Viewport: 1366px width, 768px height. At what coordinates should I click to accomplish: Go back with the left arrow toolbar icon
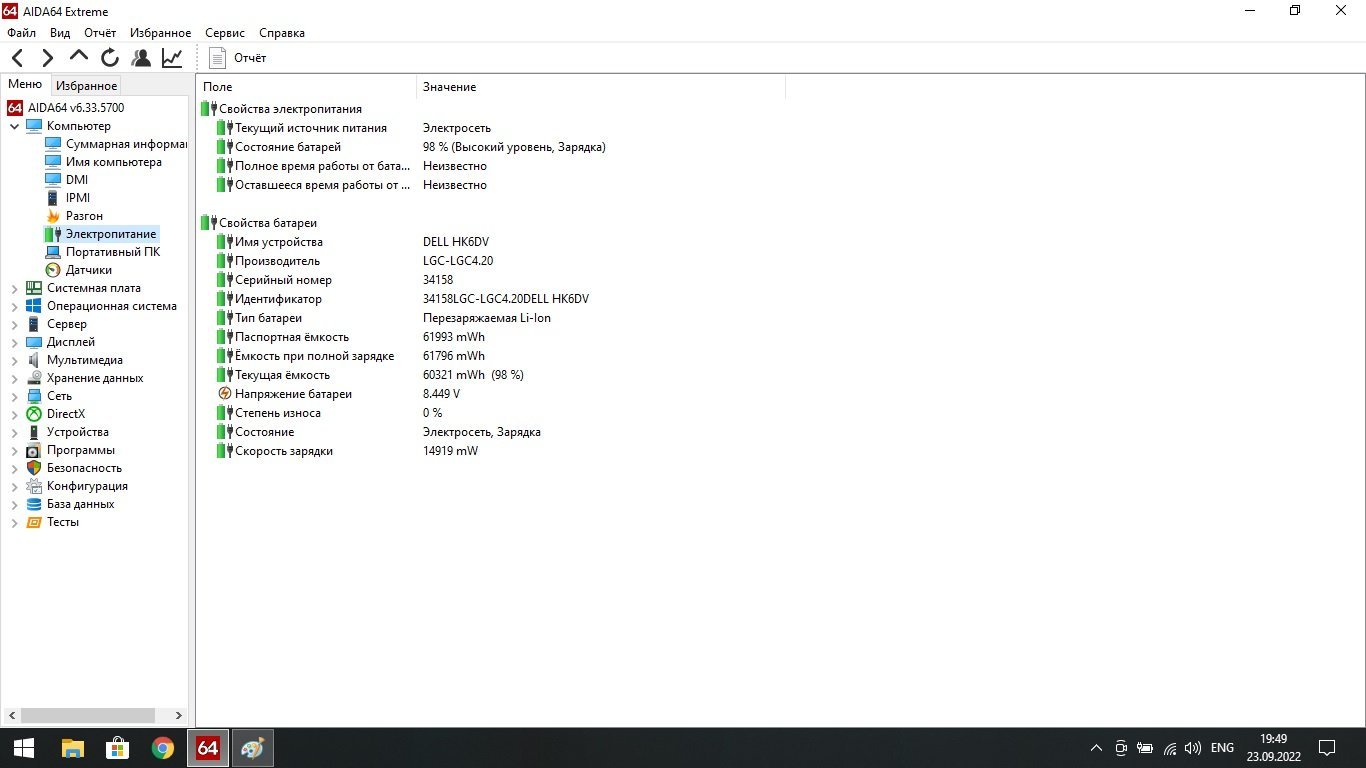pos(18,58)
